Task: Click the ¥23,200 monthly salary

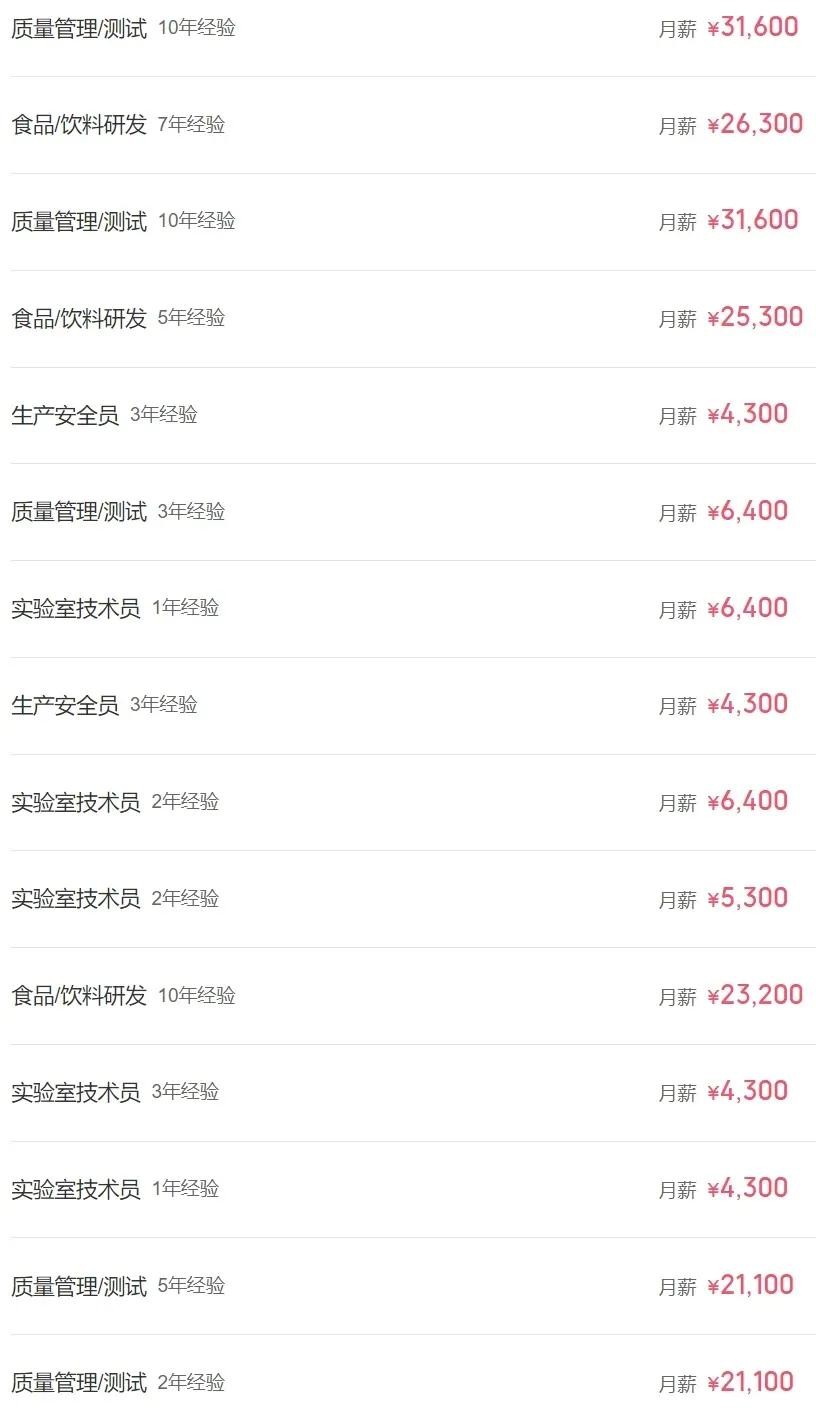Action: point(754,995)
